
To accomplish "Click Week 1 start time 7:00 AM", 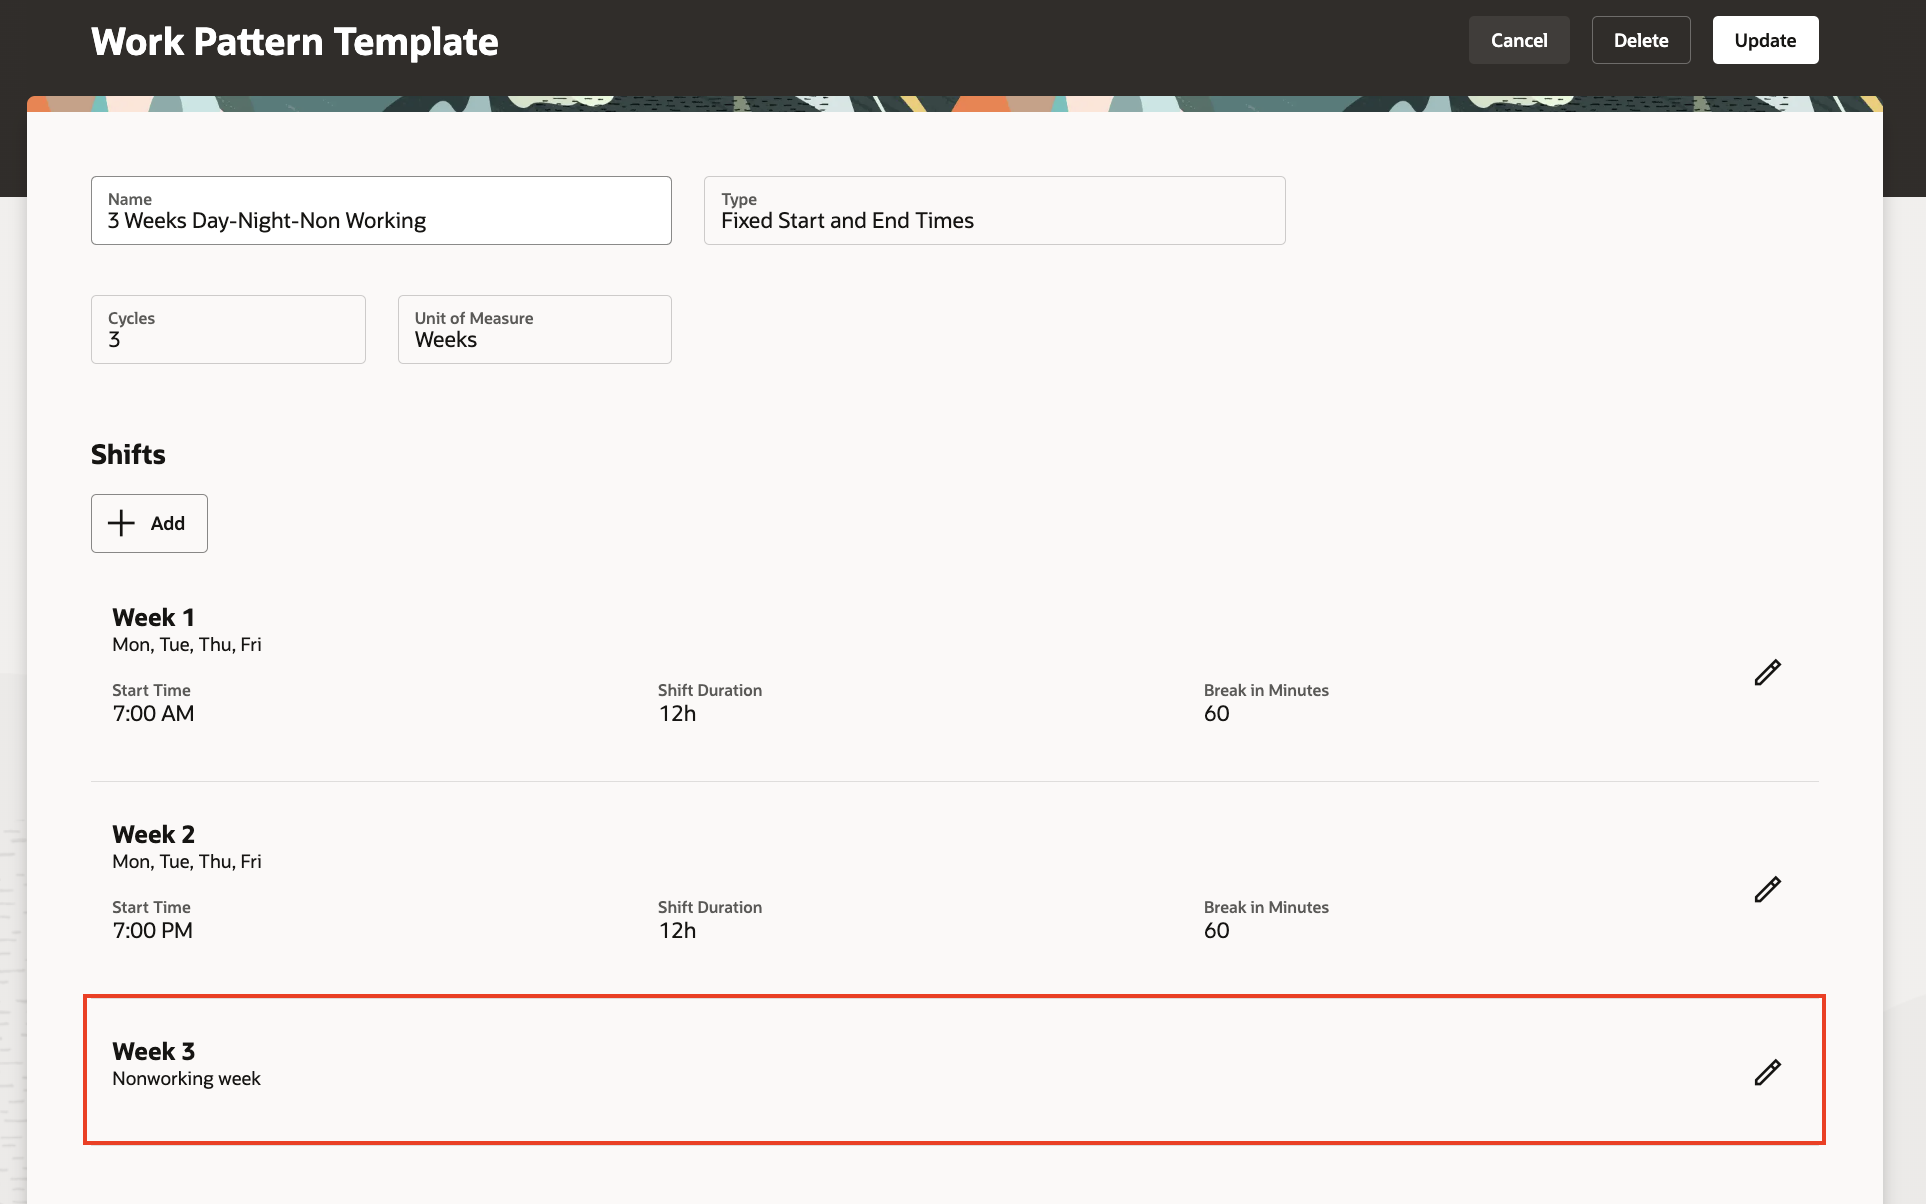I will tap(153, 714).
